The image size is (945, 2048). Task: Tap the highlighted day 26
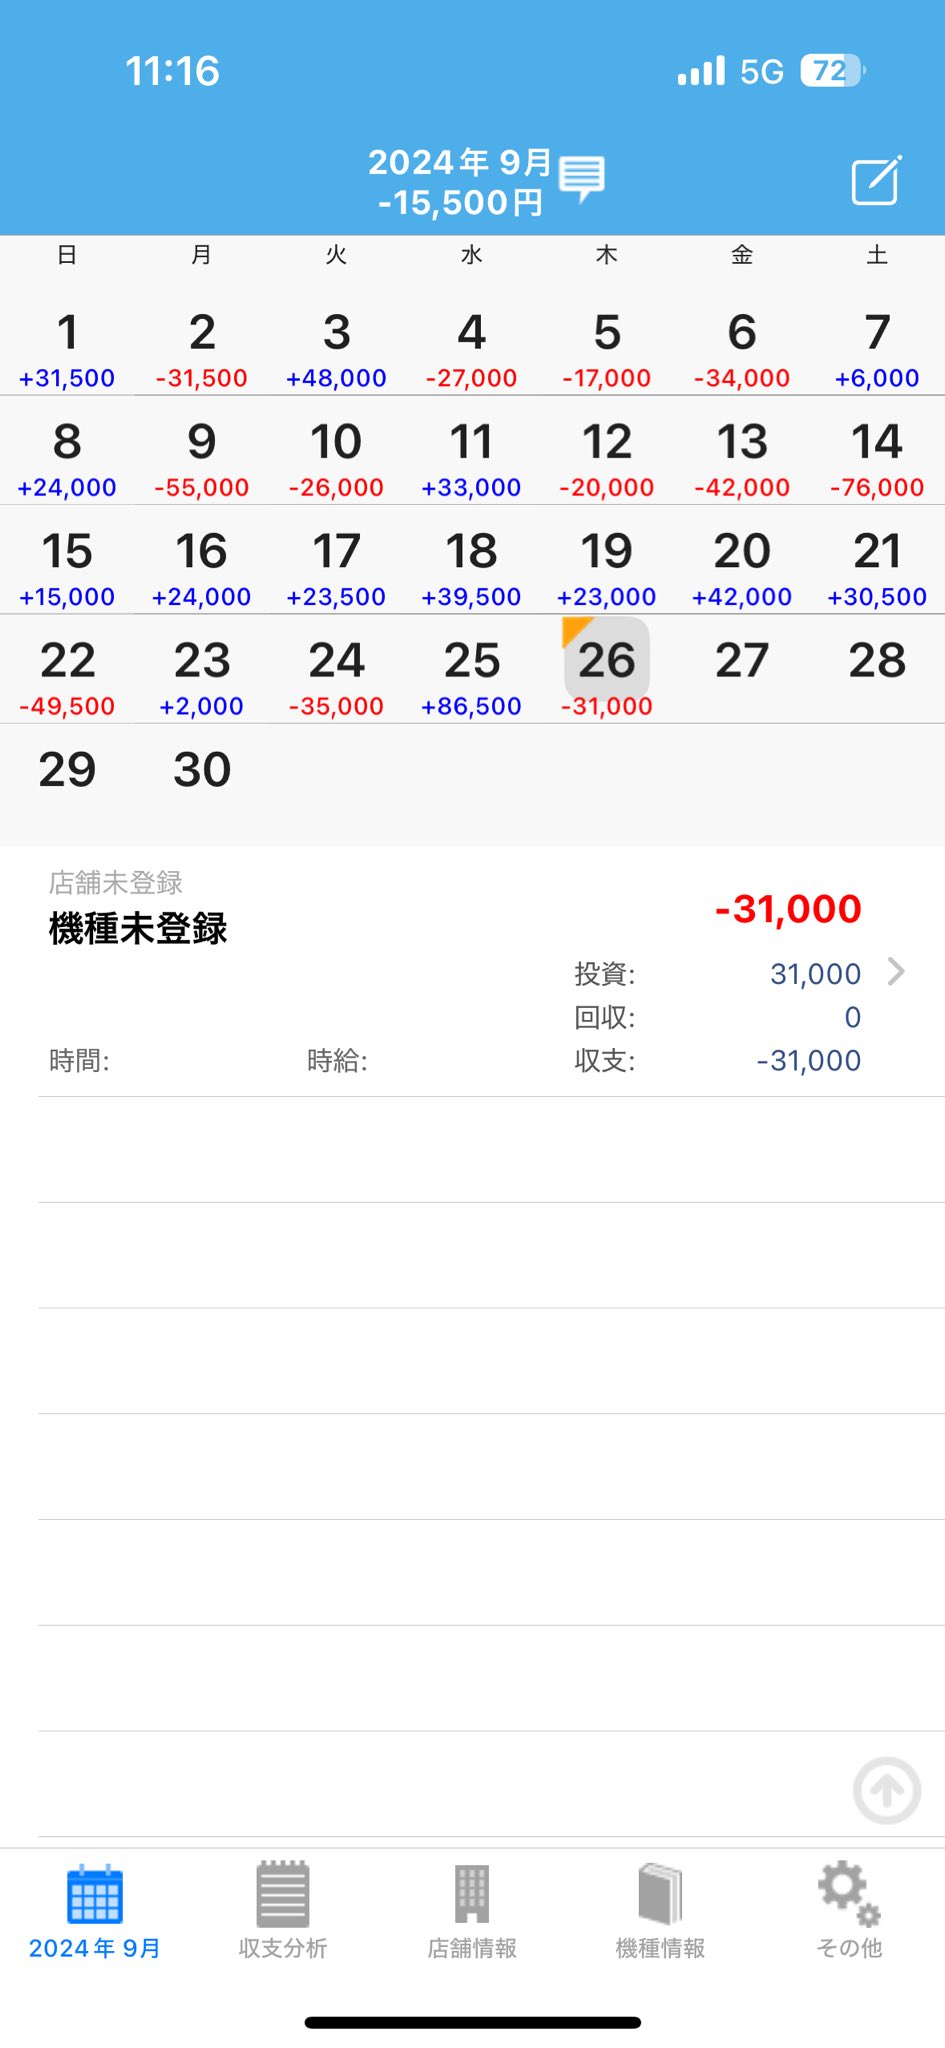click(607, 660)
